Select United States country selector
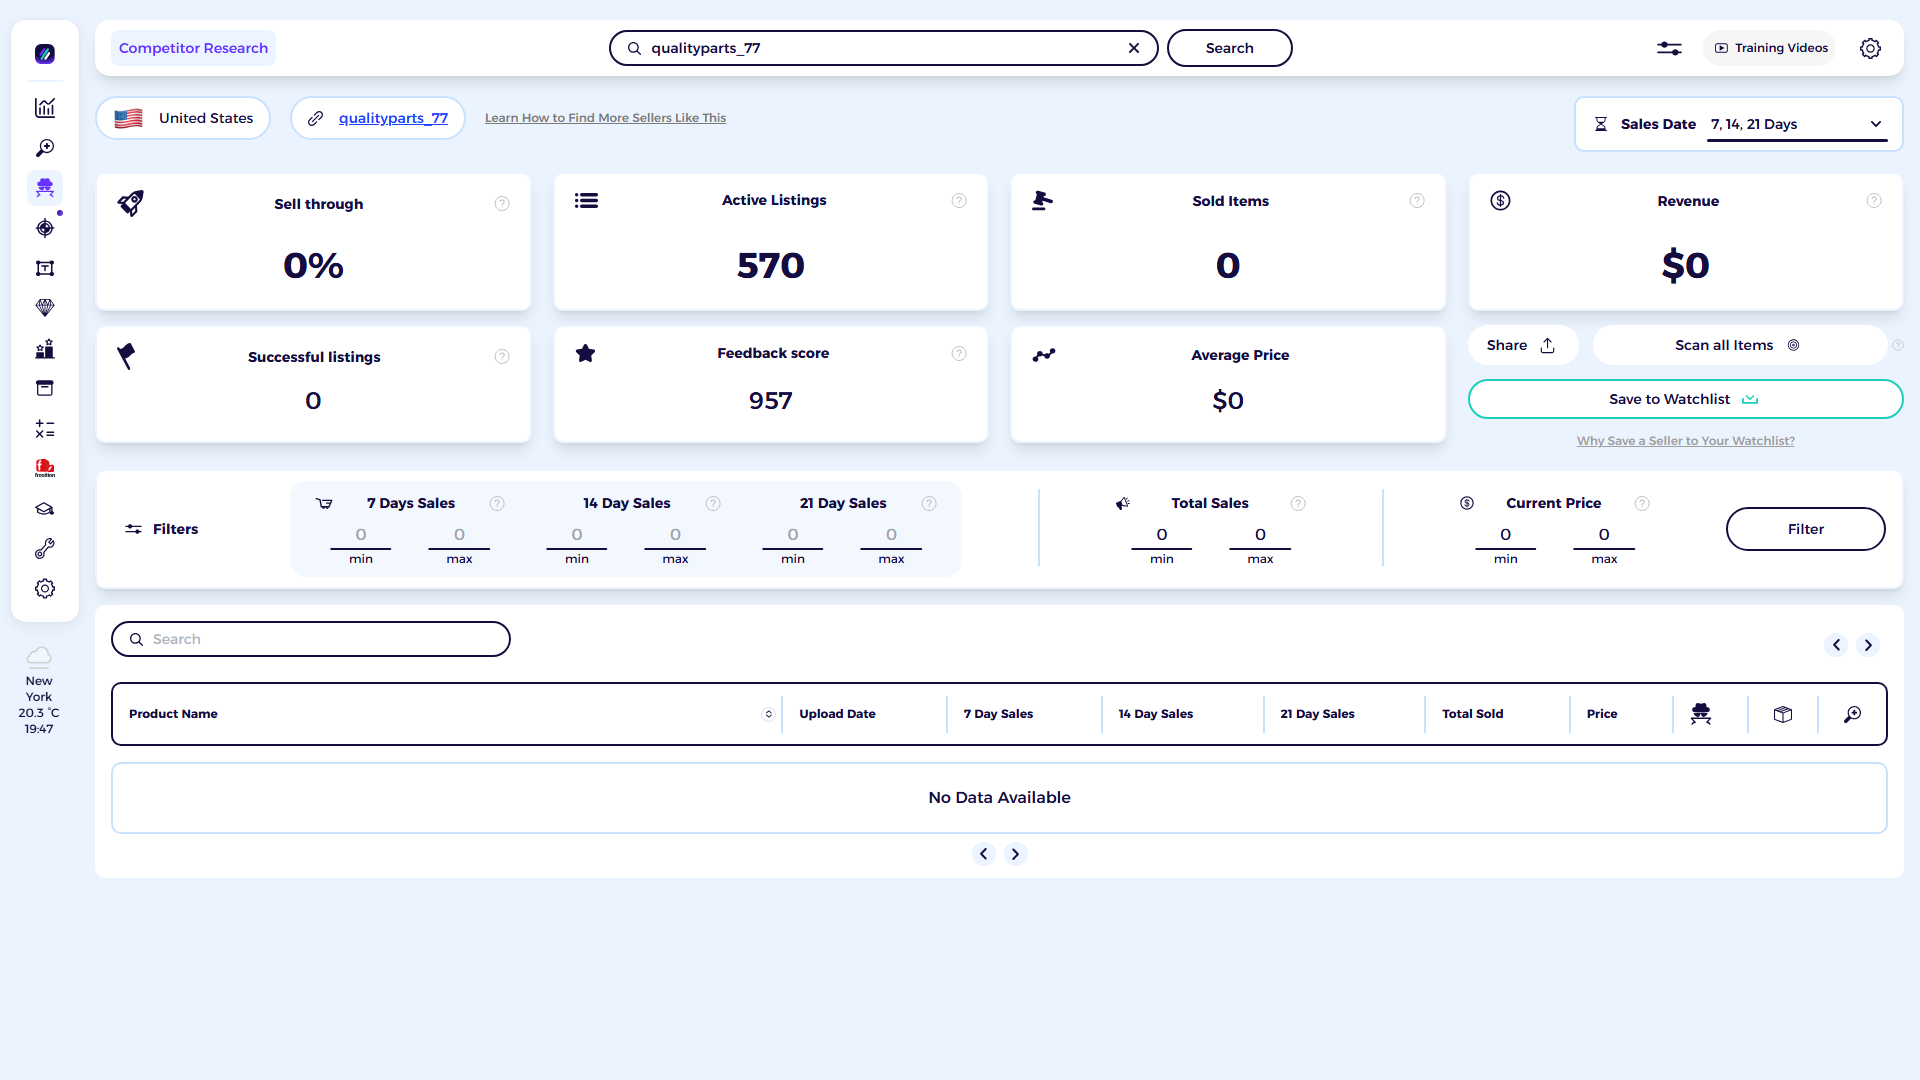The height and width of the screenshot is (1080, 1920). pyautogui.click(x=183, y=118)
